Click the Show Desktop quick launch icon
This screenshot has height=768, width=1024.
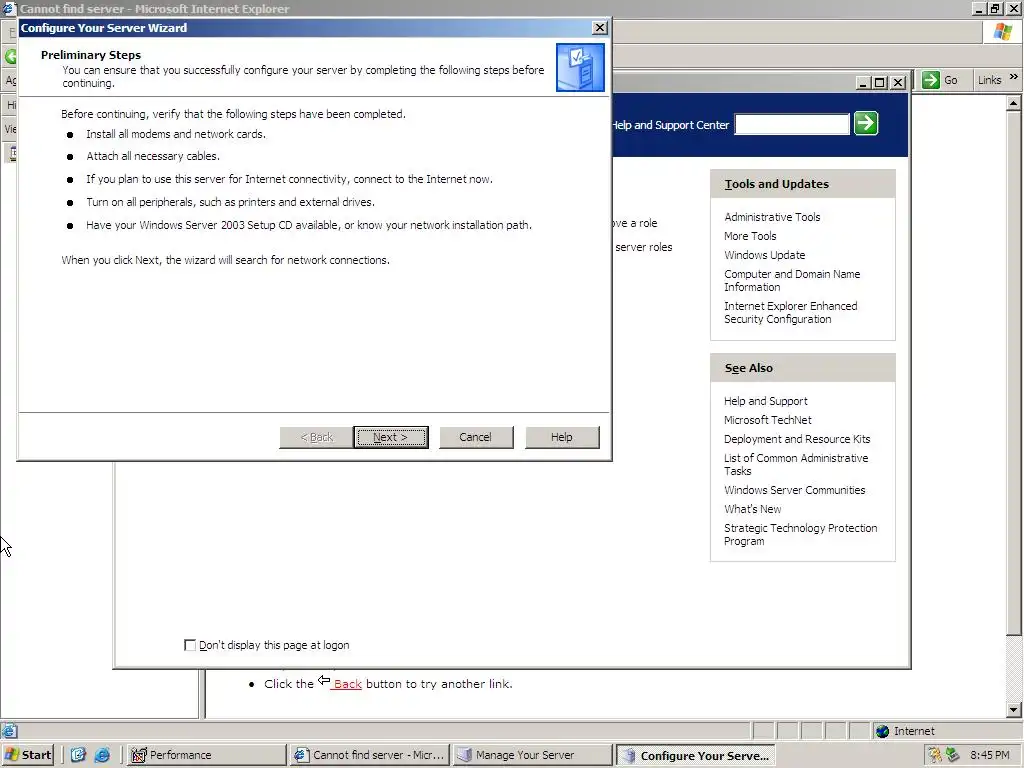point(78,755)
